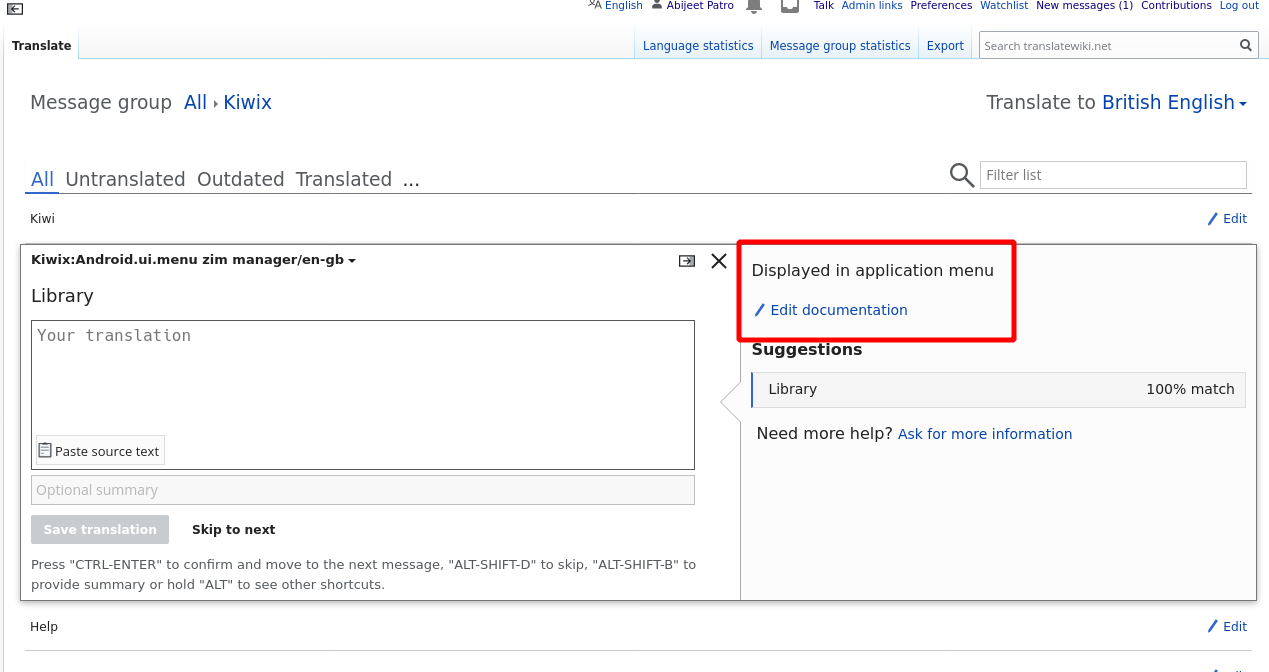
Task: Select the Library suggestion with 100% match
Action: click(x=999, y=389)
